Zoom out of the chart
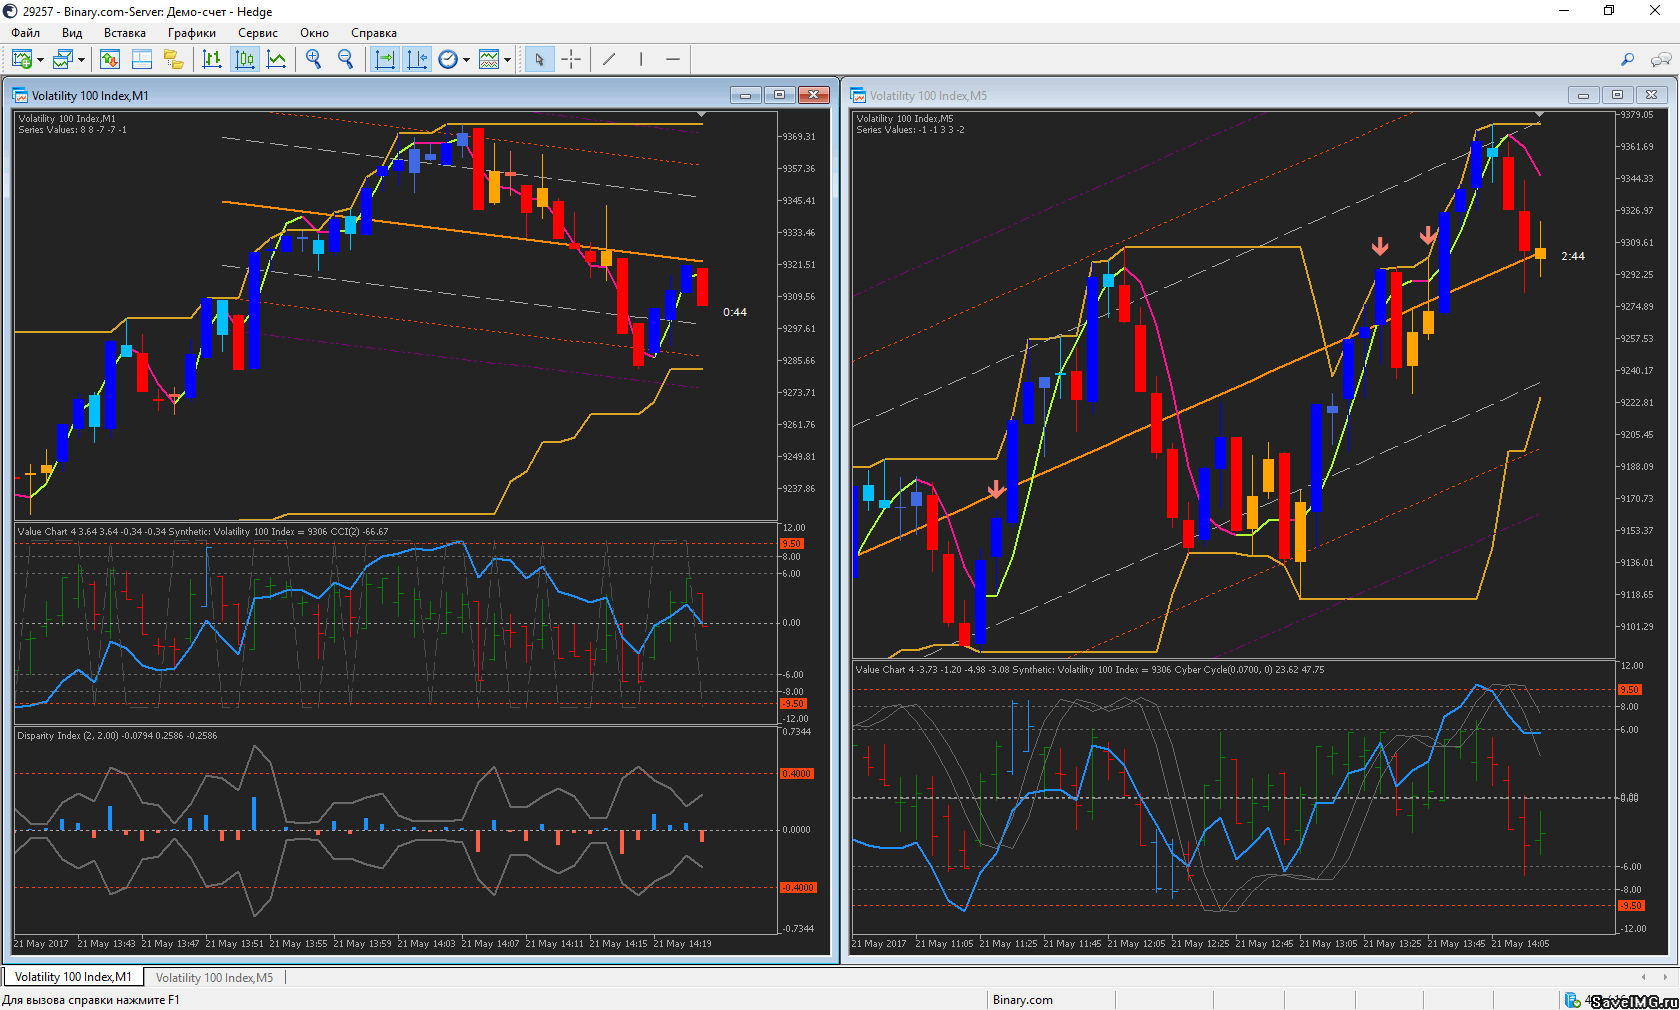This screenshot has height=1010, width=1680. (x=346, y=60)
